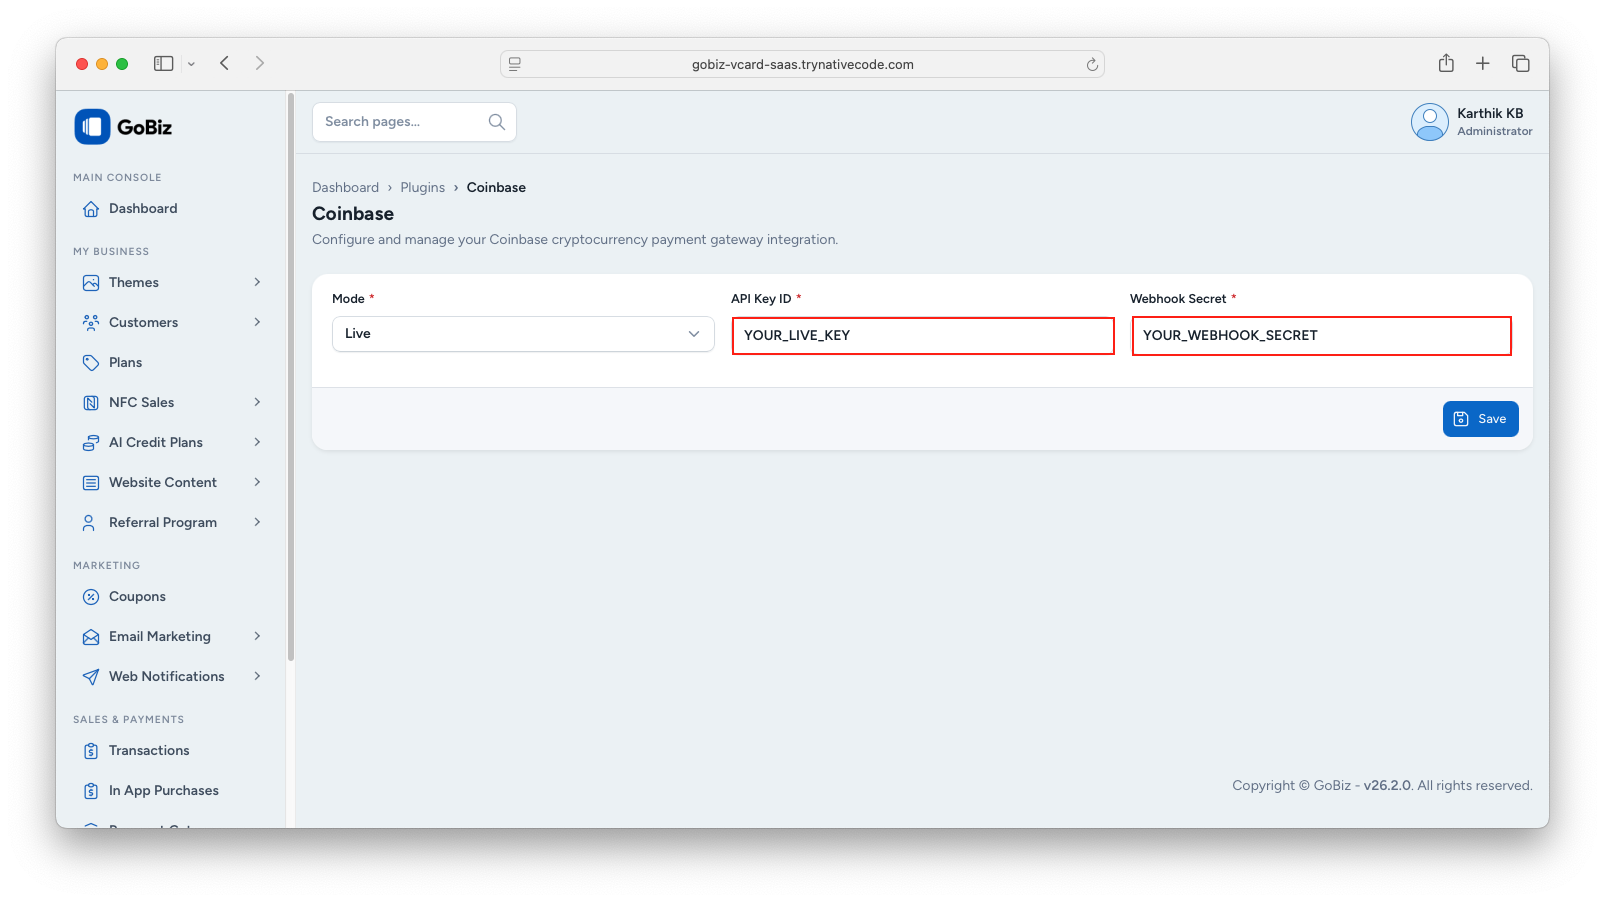The height and width of the screenshot is (902, 1605).
Task: Click the Plans tag icon
Action: click(91, 363)
